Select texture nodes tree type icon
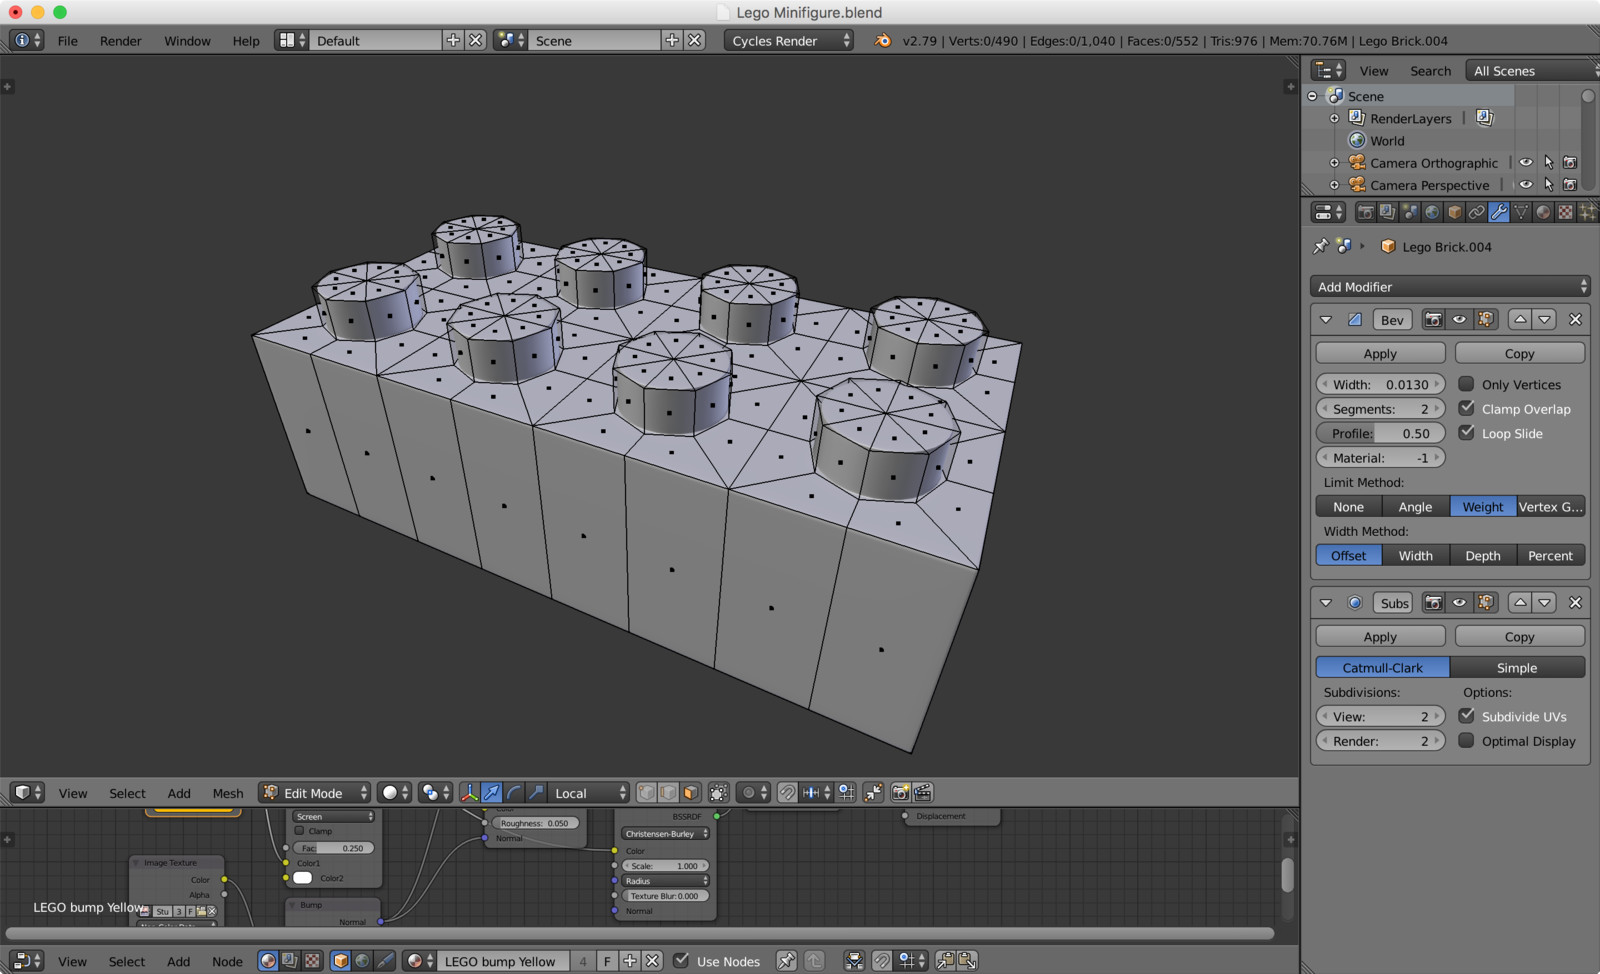 coord(312,961)
